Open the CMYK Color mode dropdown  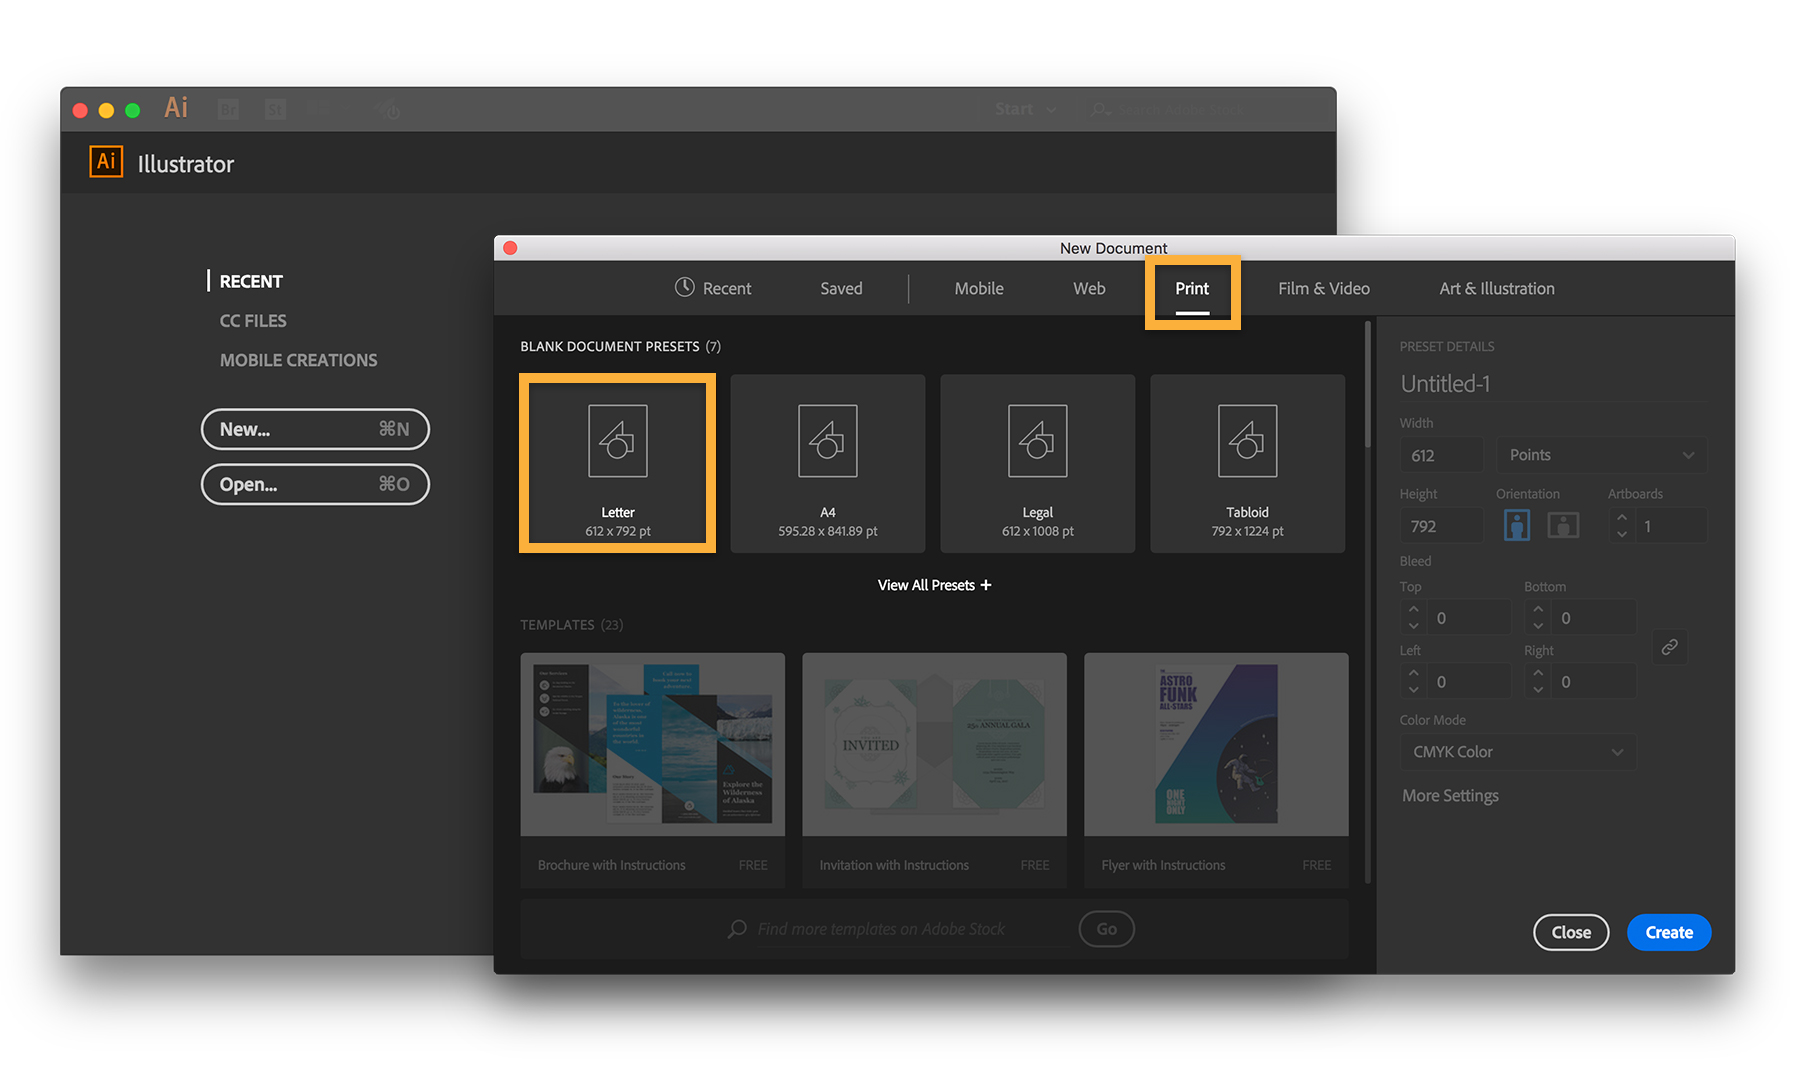(x=1518, y=752)
